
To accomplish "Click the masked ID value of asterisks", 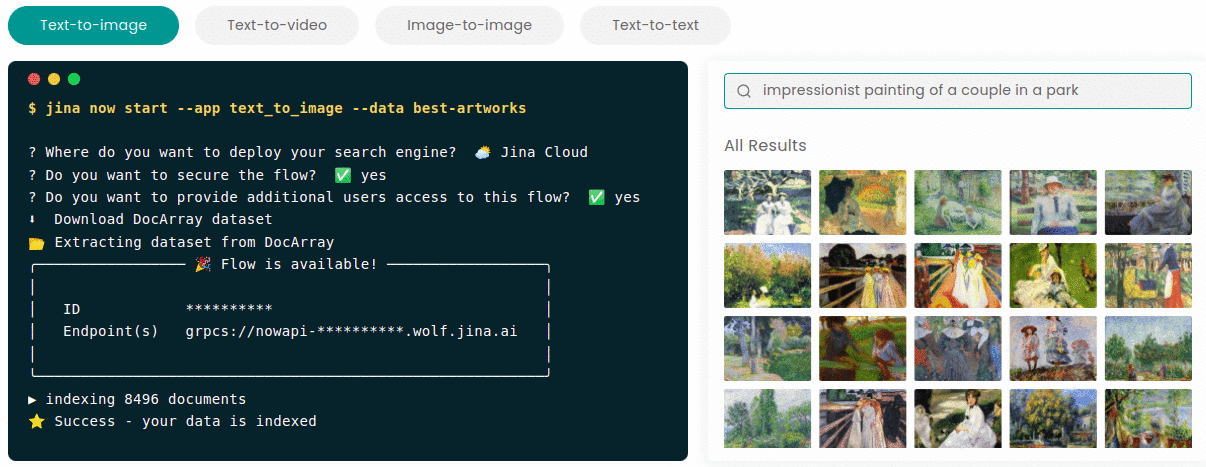I will [x=229, y=309].
